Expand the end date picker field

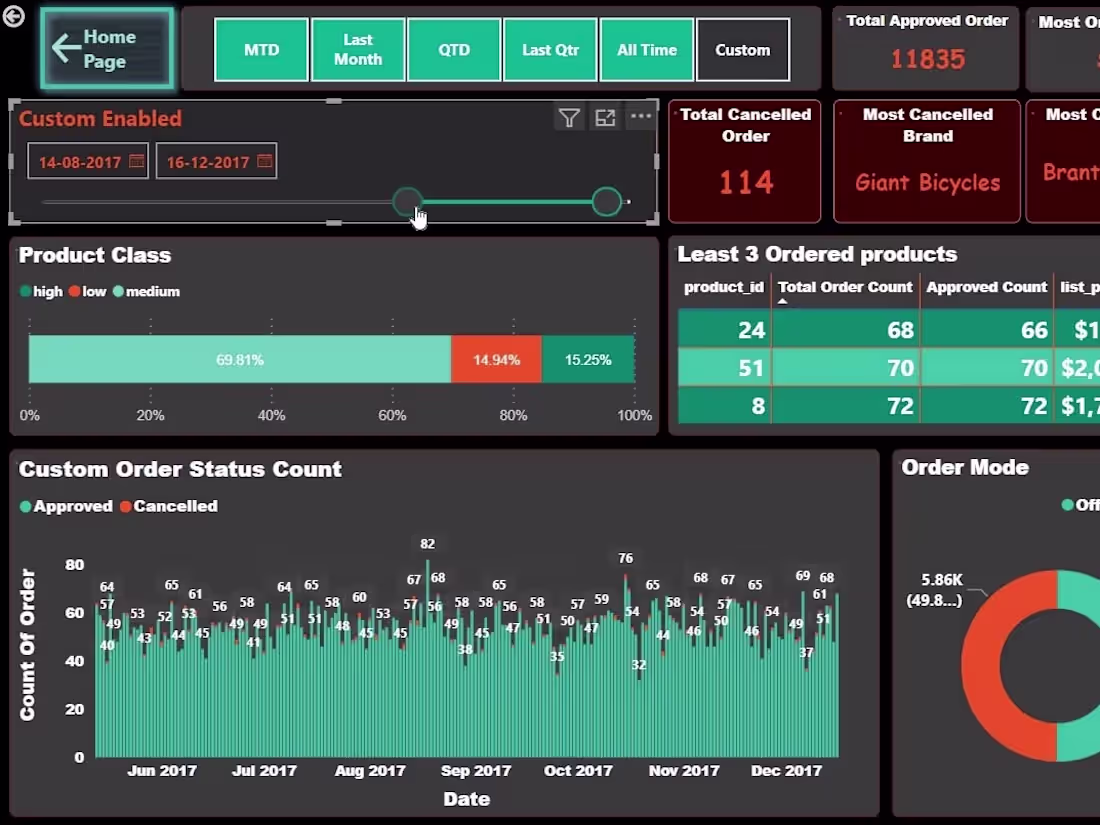(216, 160)
